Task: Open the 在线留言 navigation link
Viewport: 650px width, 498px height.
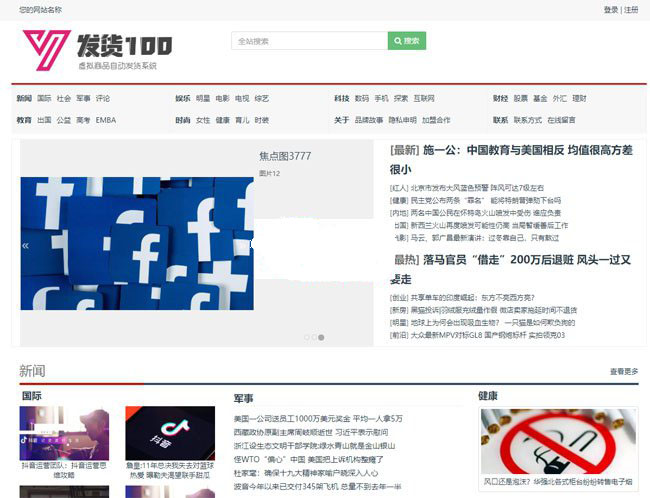Action: (x=561, y=120)
